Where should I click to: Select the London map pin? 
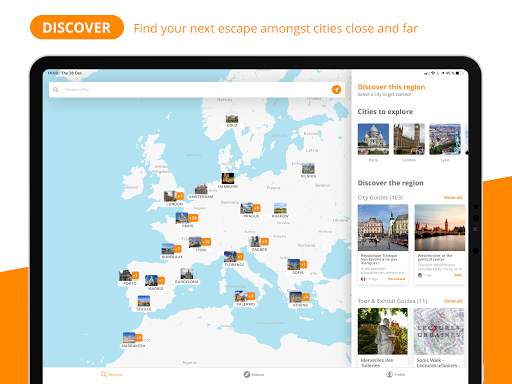coord(174,198)
